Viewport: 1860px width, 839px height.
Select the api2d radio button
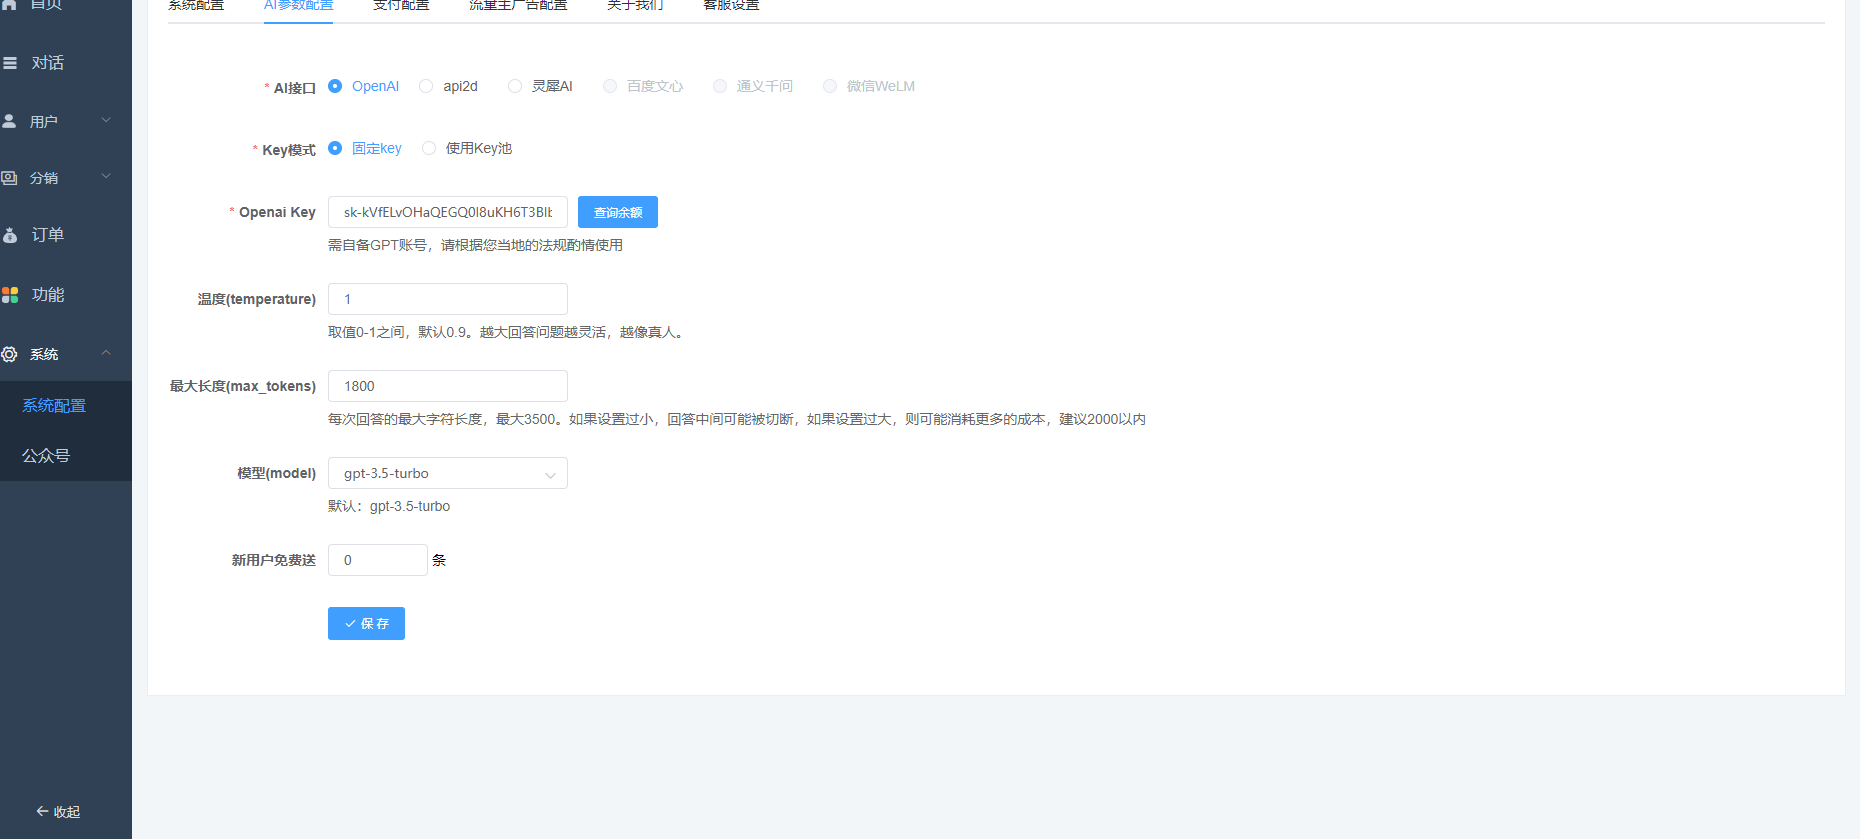(x=426, y=86)
